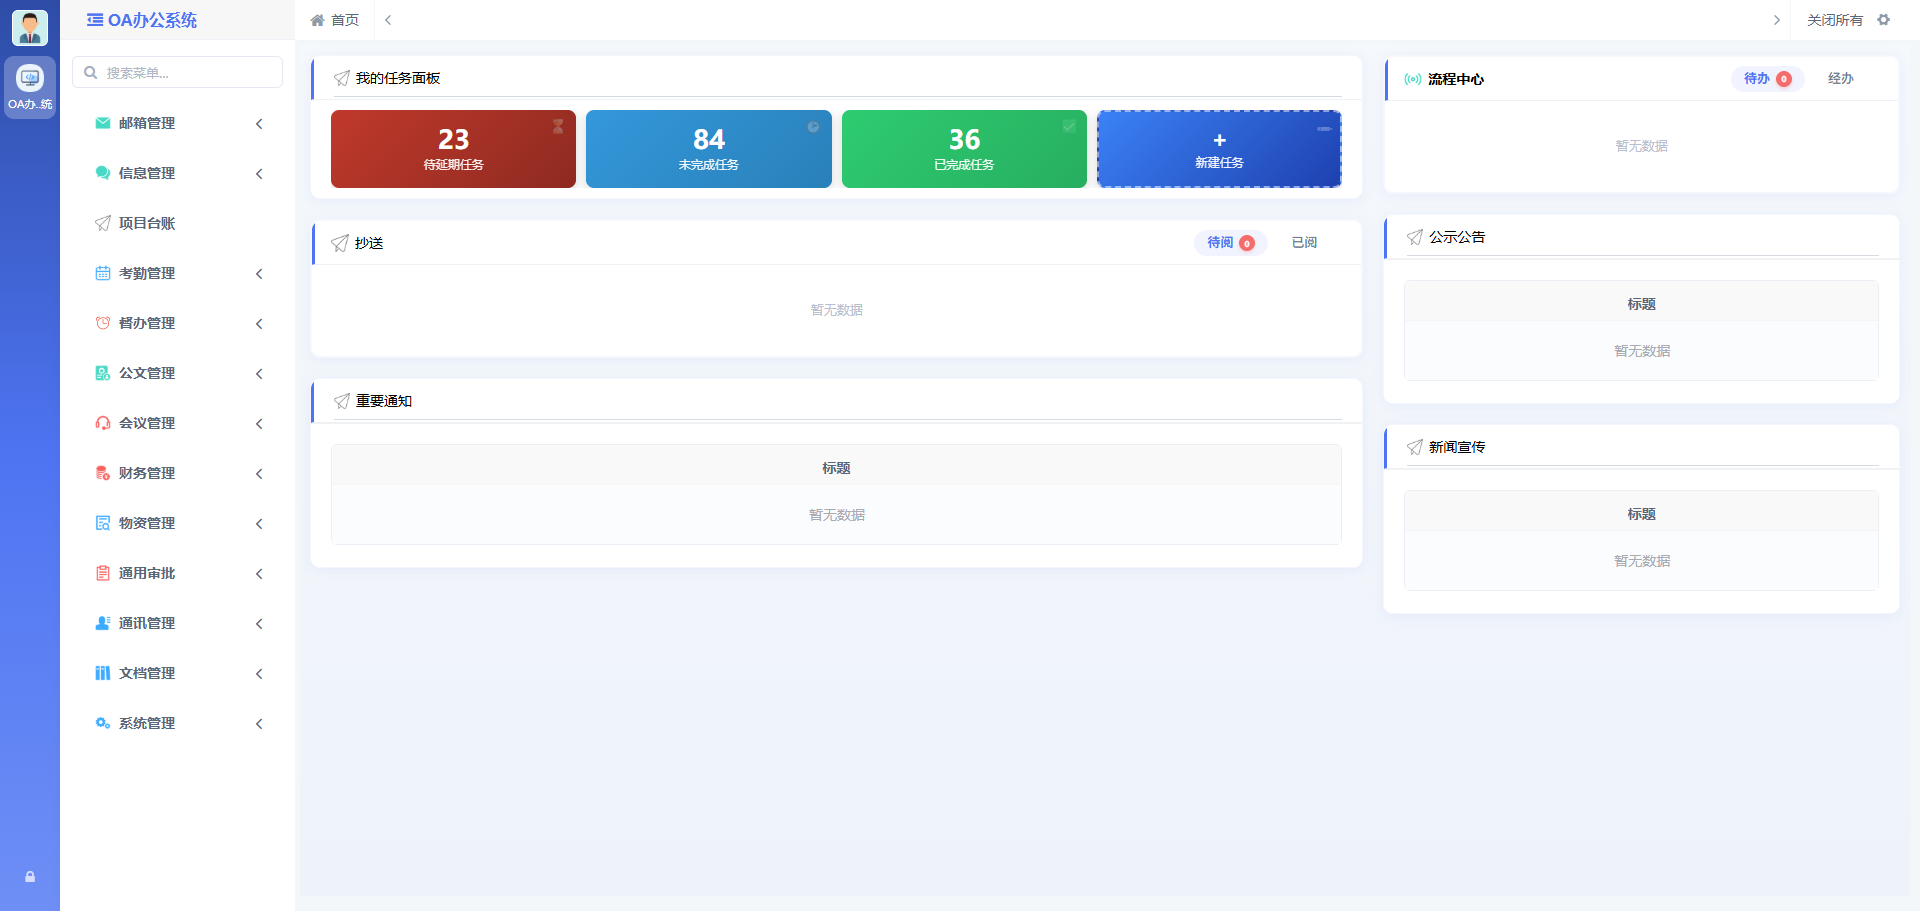Expand the 邮箱管理 menu chevron
The width and height of the screenshot is (1920, 911).
(259, 124)
